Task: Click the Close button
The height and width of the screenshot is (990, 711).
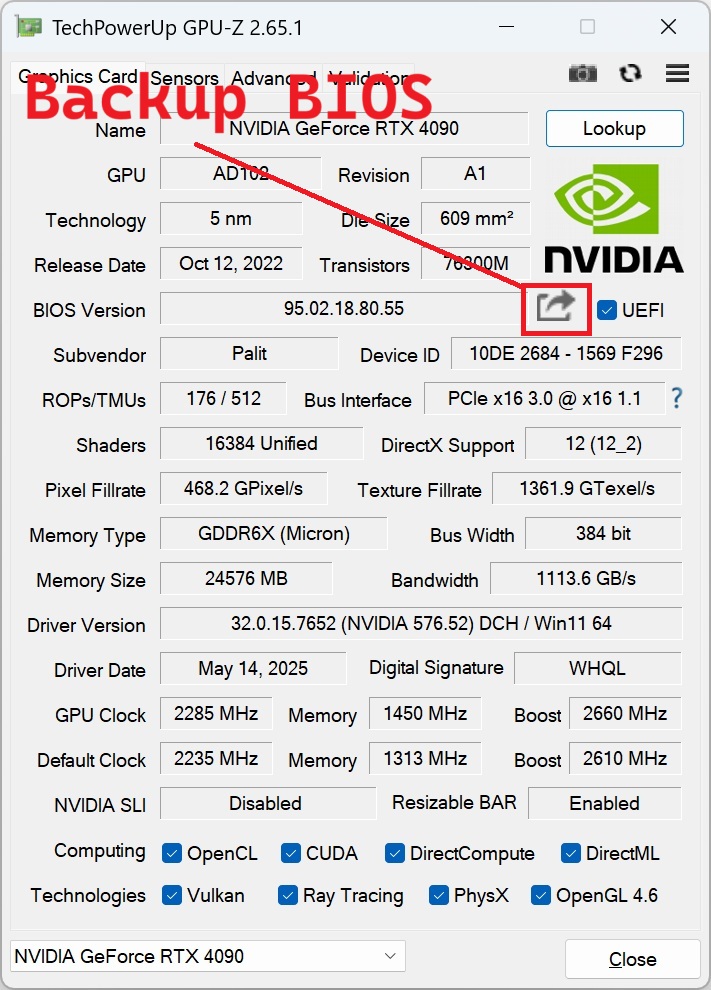Action: coord(632,959)
